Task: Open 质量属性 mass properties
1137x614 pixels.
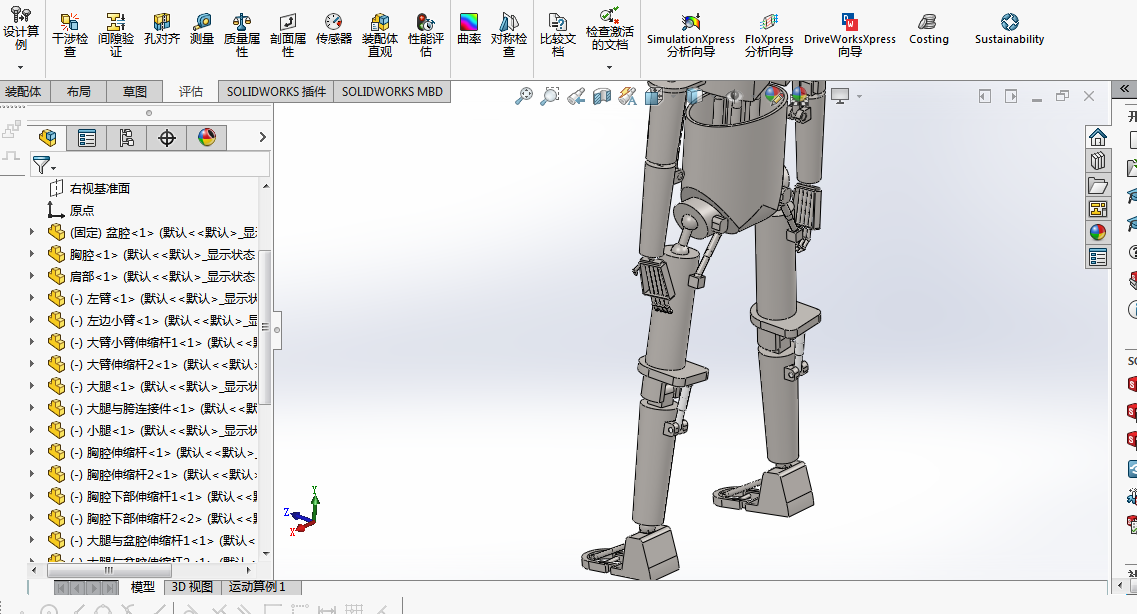Action: [x=241, y=33]
